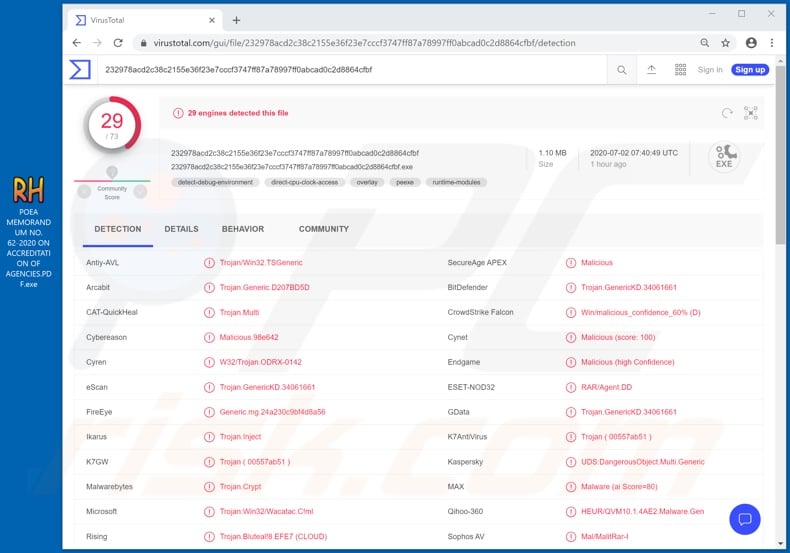
Task: Click the alert icon beside SecureAge APEX Malicious
Action: click(571, 263)
